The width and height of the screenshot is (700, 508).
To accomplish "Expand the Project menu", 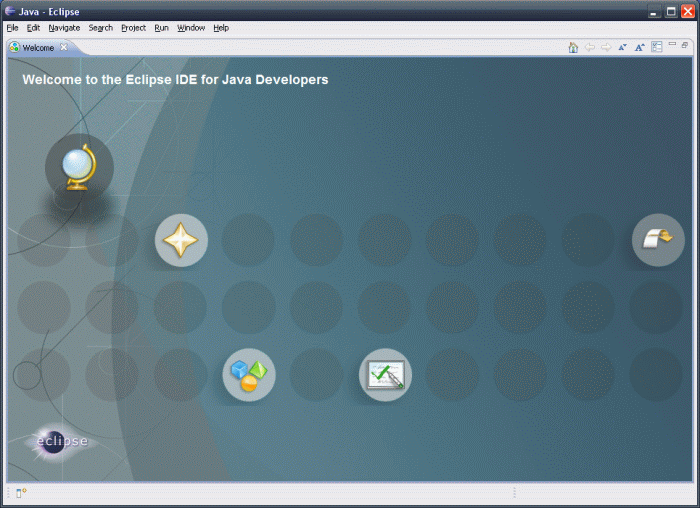I will click(x=133, y=28).
